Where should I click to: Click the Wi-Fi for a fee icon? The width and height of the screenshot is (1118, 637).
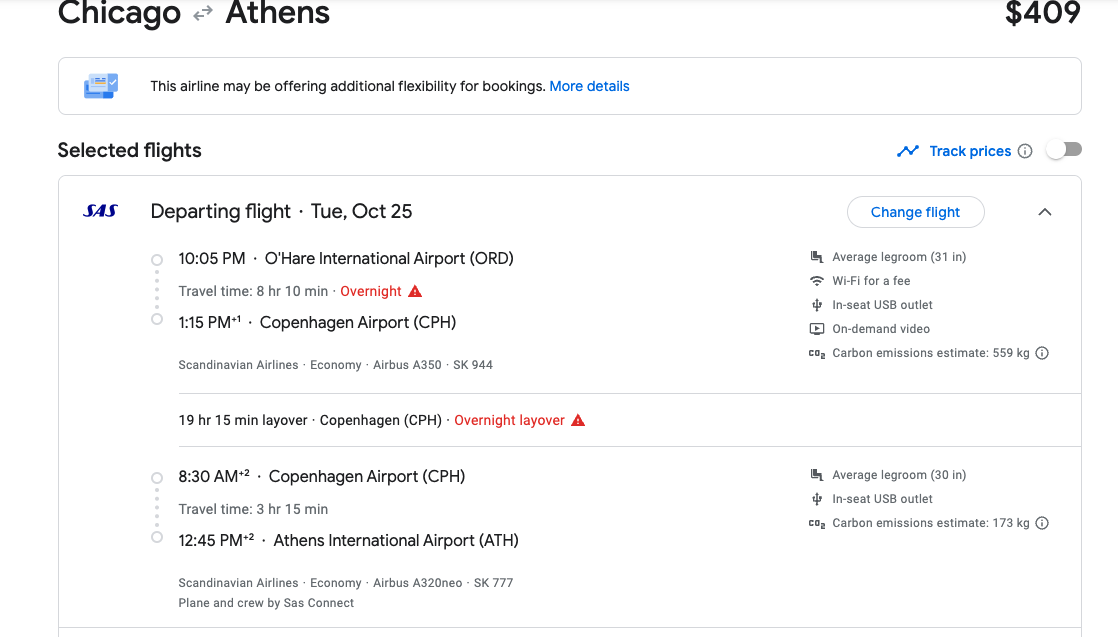[x=817, y=281]
